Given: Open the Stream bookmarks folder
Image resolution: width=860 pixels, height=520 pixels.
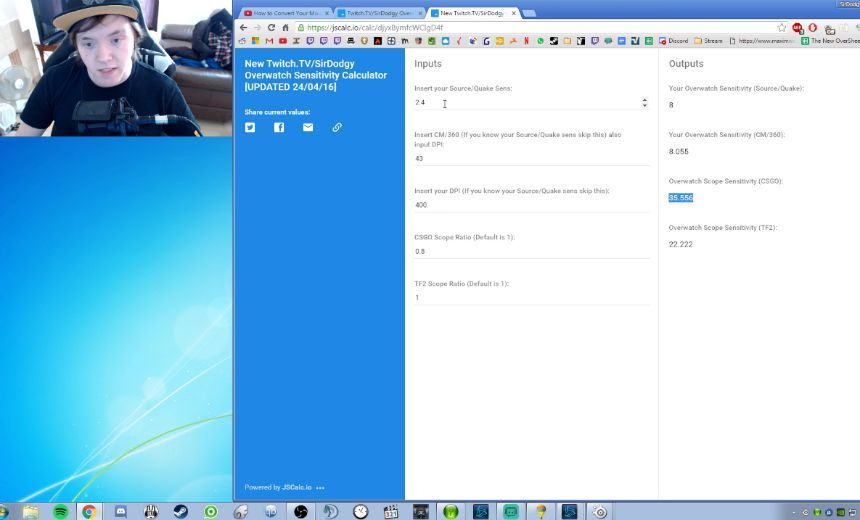Looking at the screenshot, I should (708, 41).
